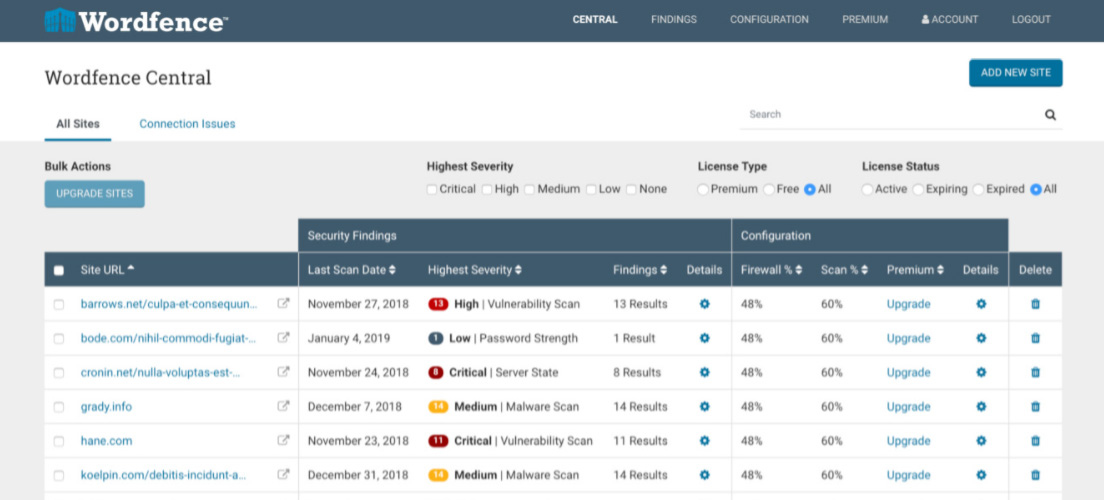Open findings details gear for koelpin.com row

(x=704, y=475)
